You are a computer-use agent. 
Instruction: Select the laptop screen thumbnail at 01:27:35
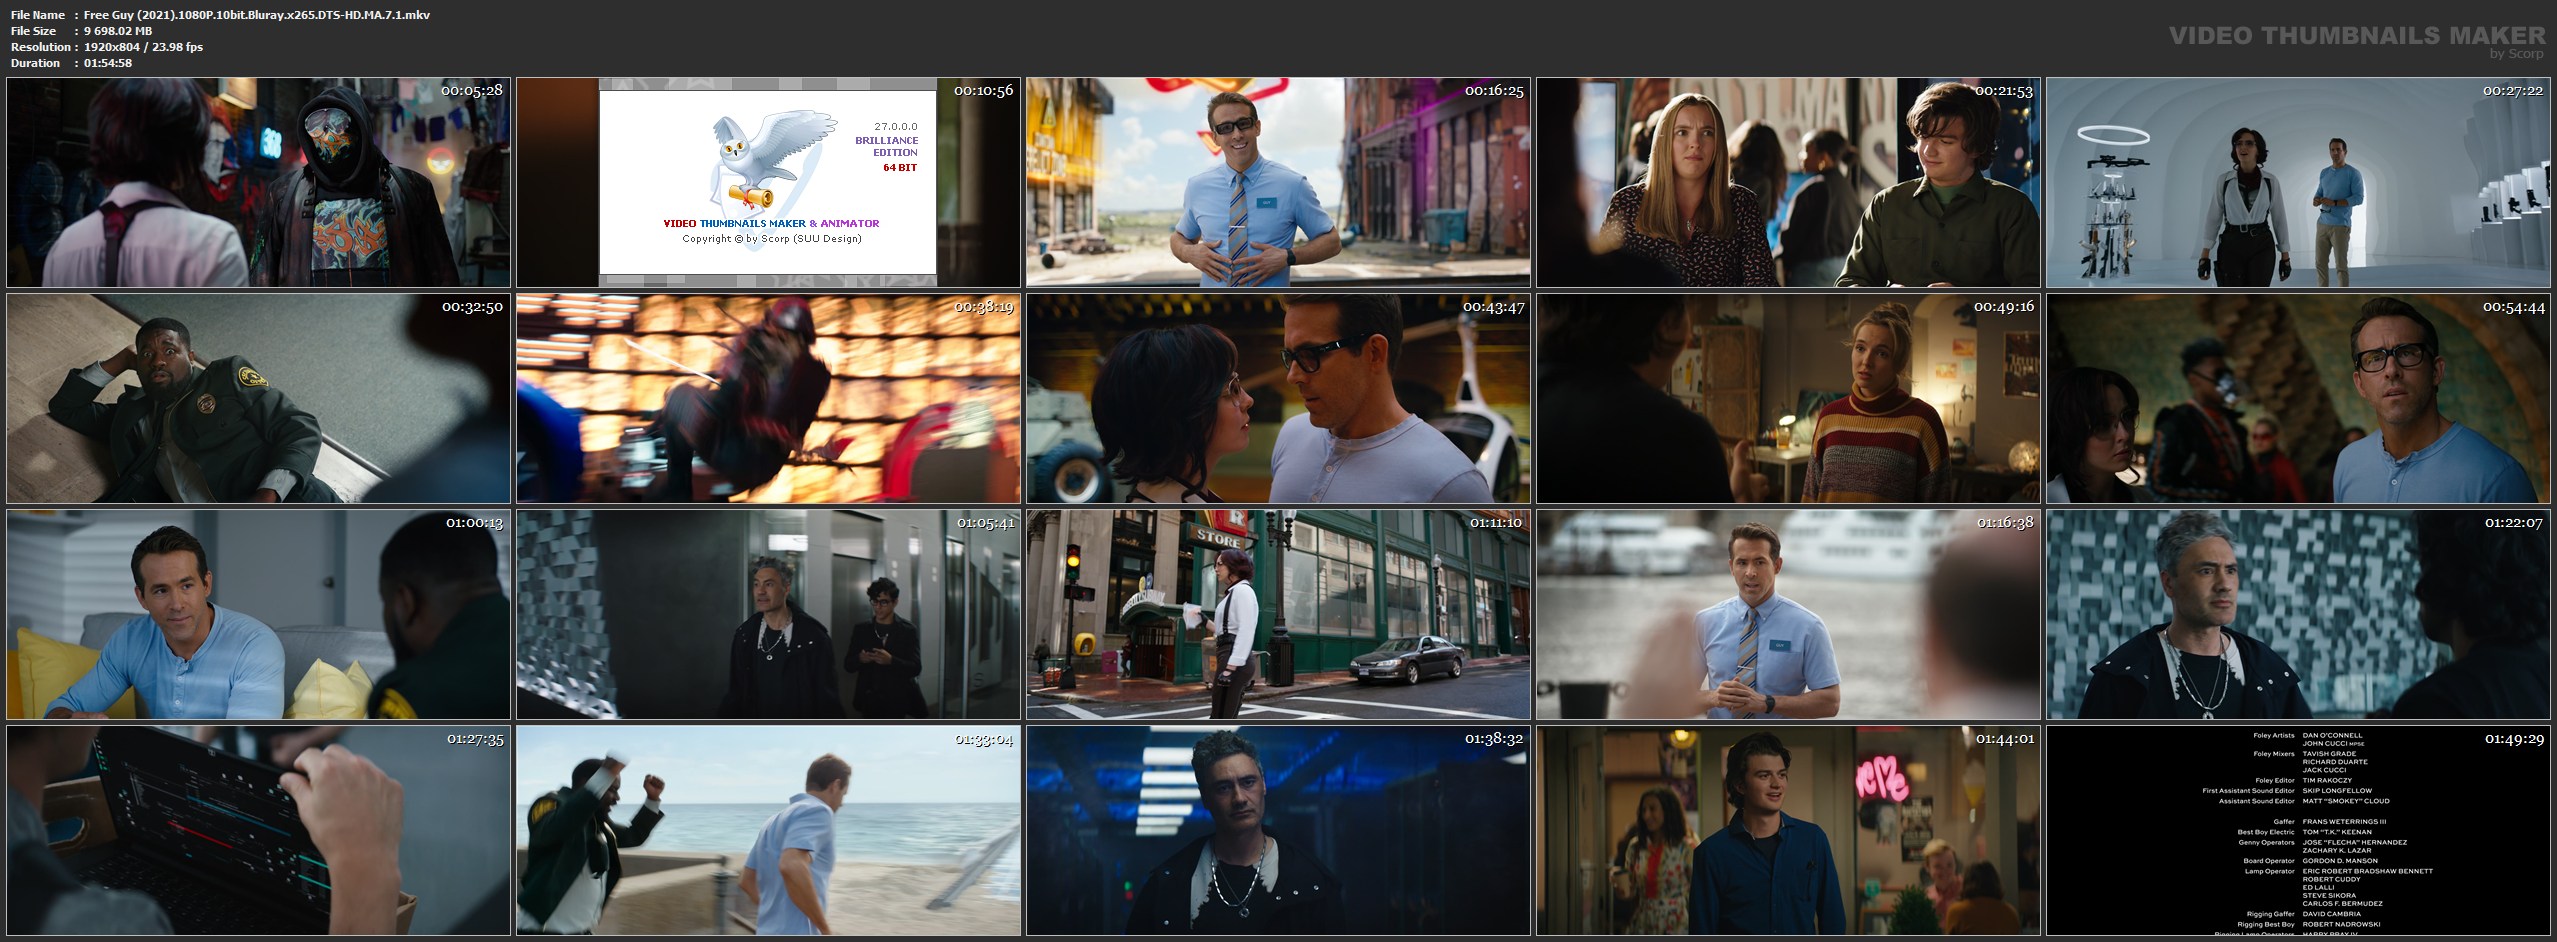pyautogui.click(x=258, y=831)
